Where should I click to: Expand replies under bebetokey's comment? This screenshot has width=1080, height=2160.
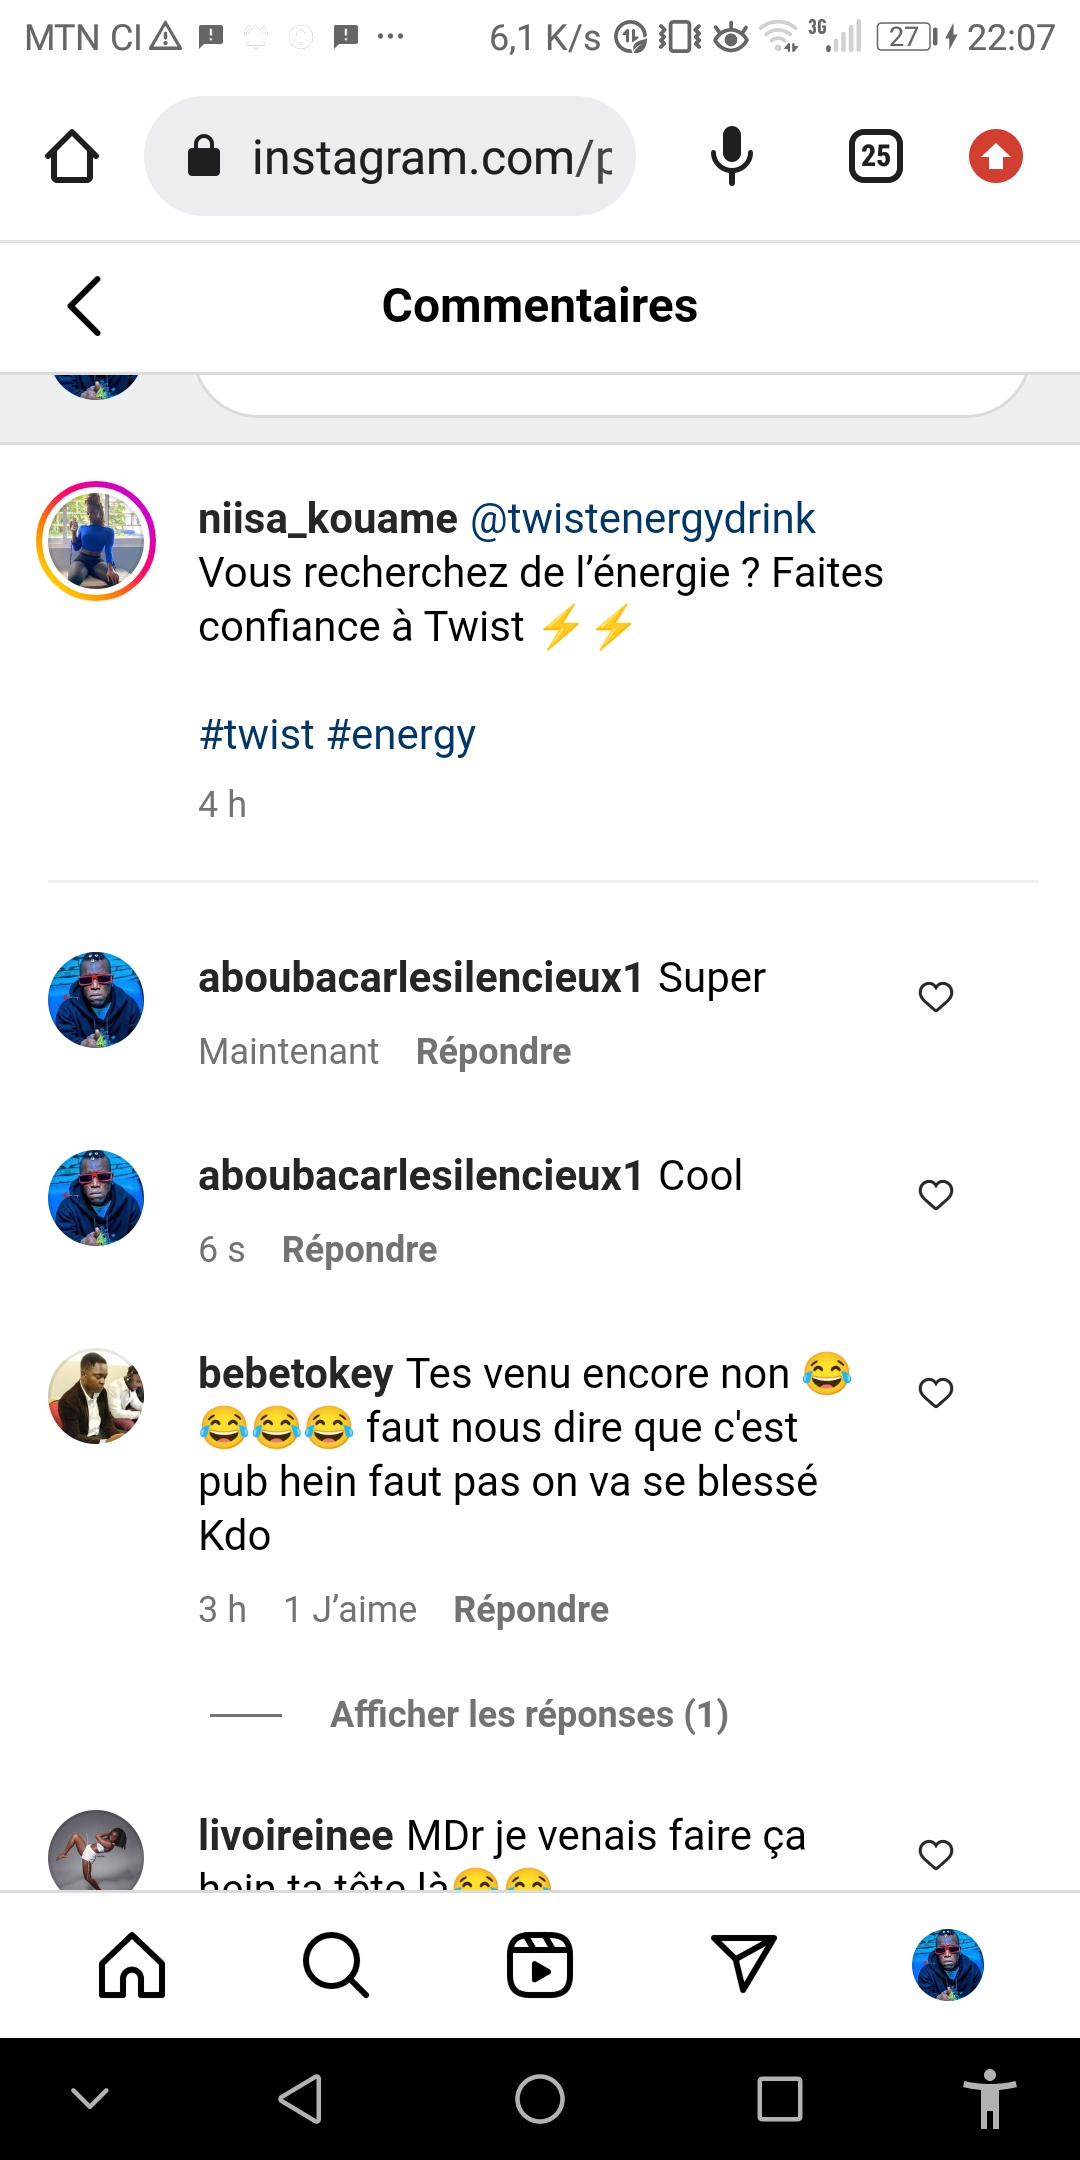click(529, 1714)
